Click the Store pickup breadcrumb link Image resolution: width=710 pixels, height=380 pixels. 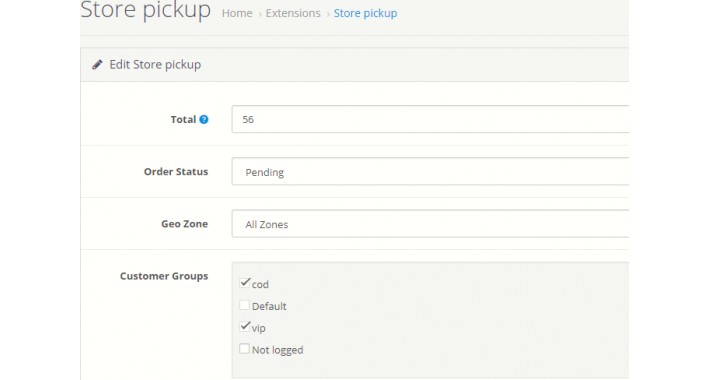(365, 13)
